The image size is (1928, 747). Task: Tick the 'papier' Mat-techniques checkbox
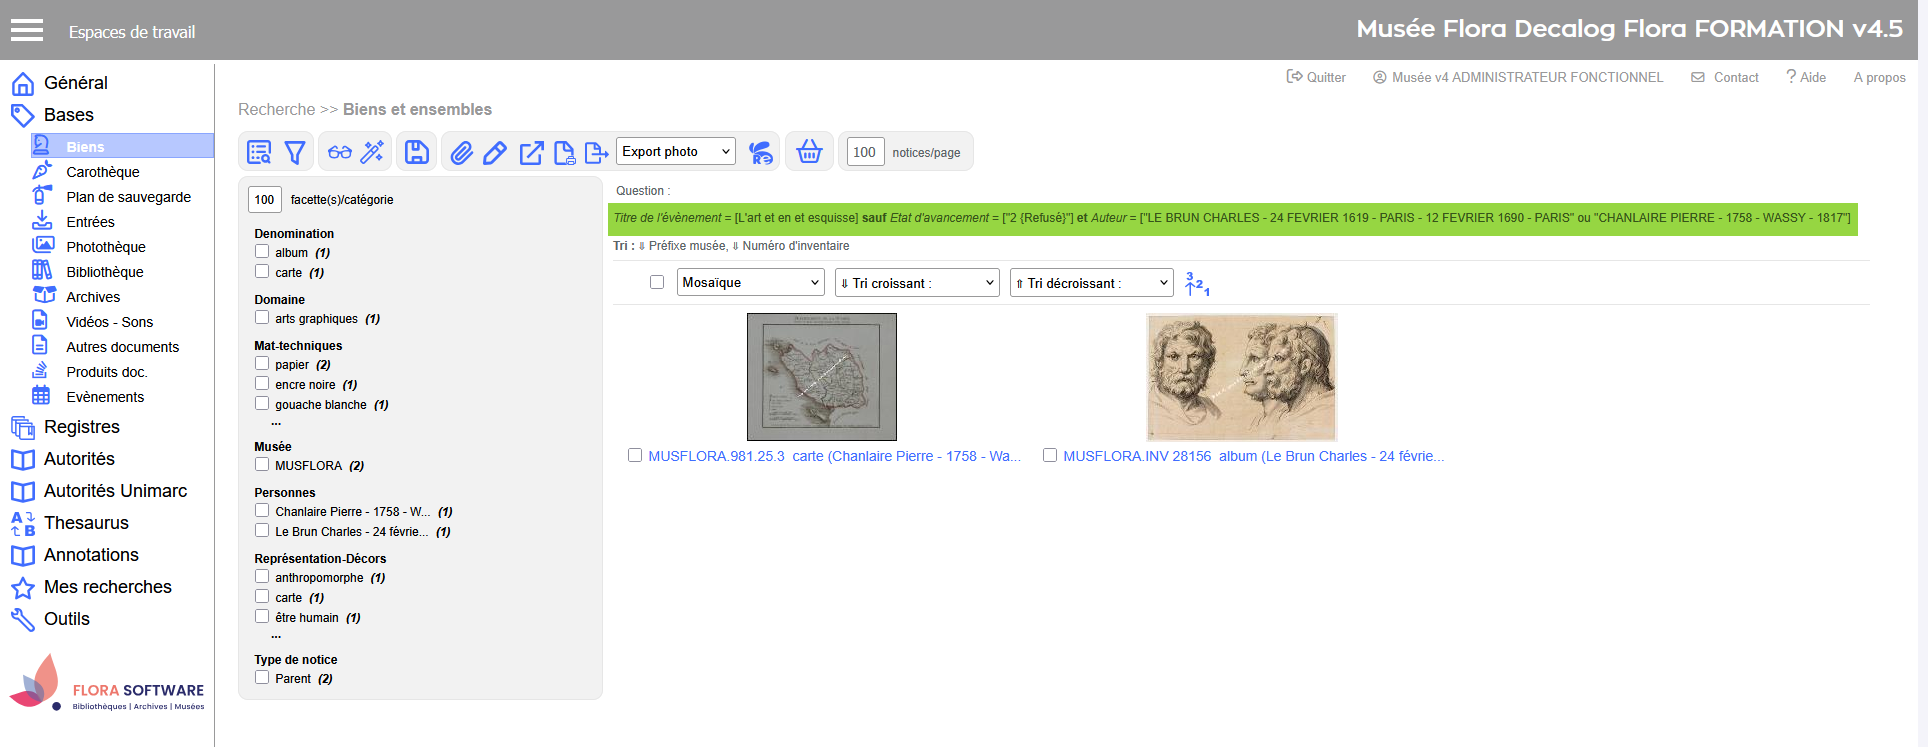[262, 364]
